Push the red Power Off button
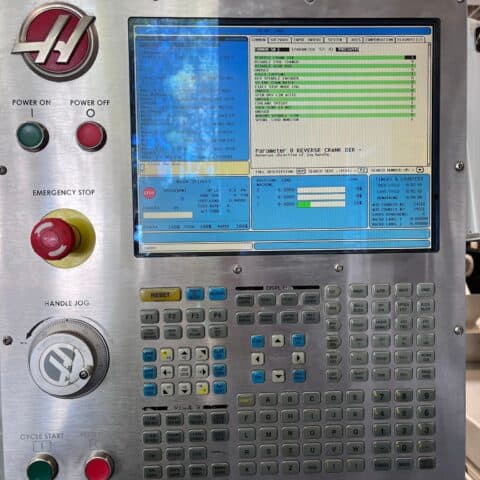The image size is (480, 480). click(91, 136)
